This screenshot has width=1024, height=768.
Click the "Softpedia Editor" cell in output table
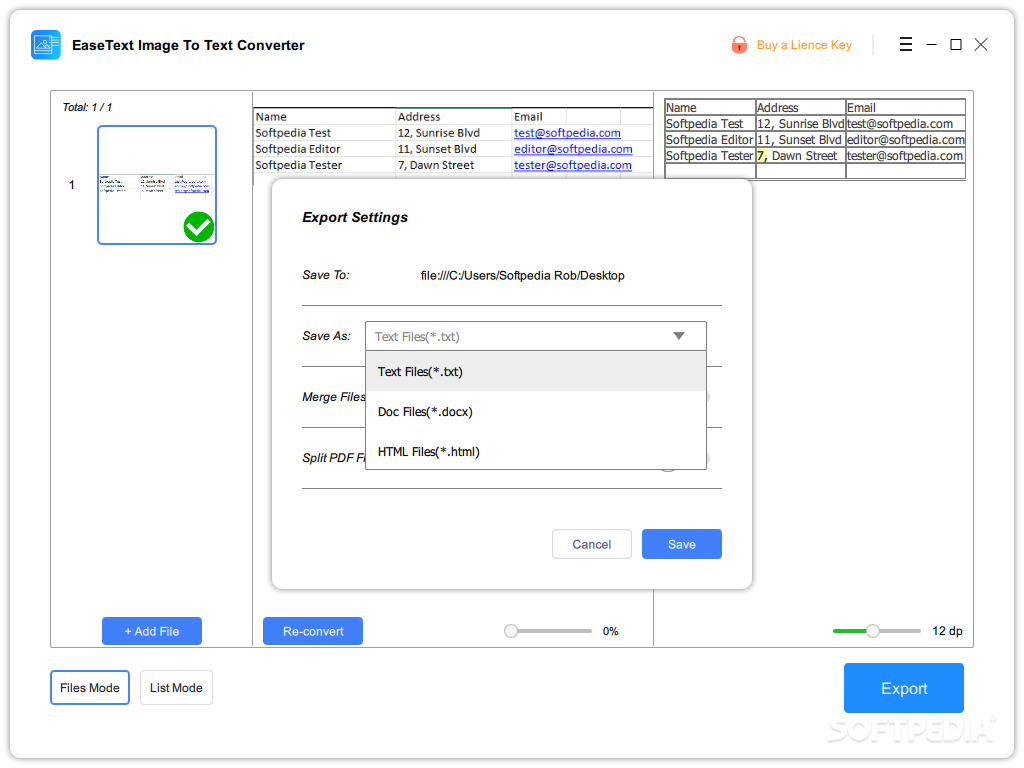tap(709, 140)
